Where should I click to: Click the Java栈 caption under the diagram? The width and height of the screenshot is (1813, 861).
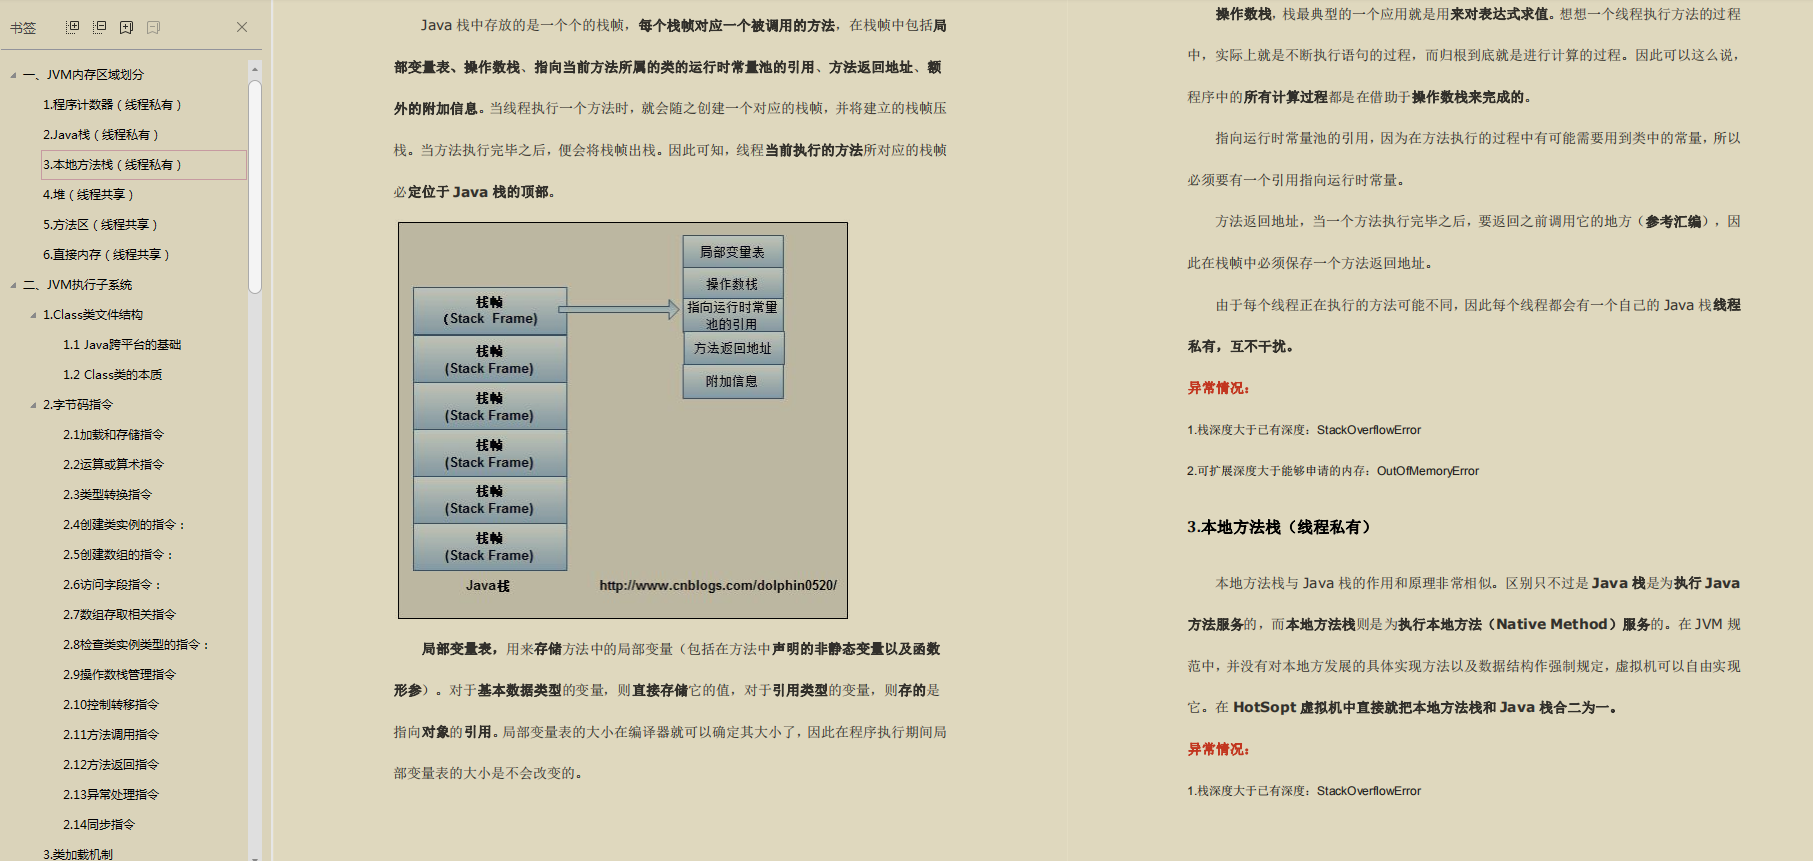[x=488, y=586]
